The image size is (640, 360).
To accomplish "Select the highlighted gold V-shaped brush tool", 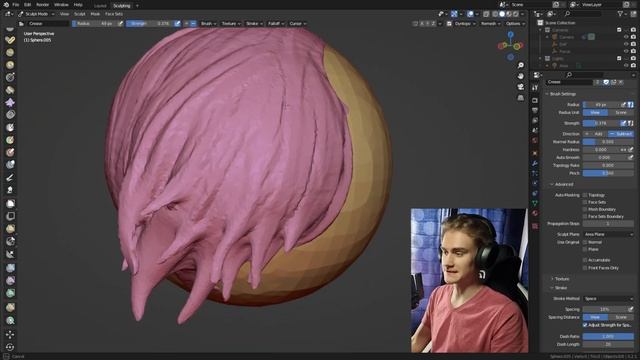I will [x=10, y=40].
